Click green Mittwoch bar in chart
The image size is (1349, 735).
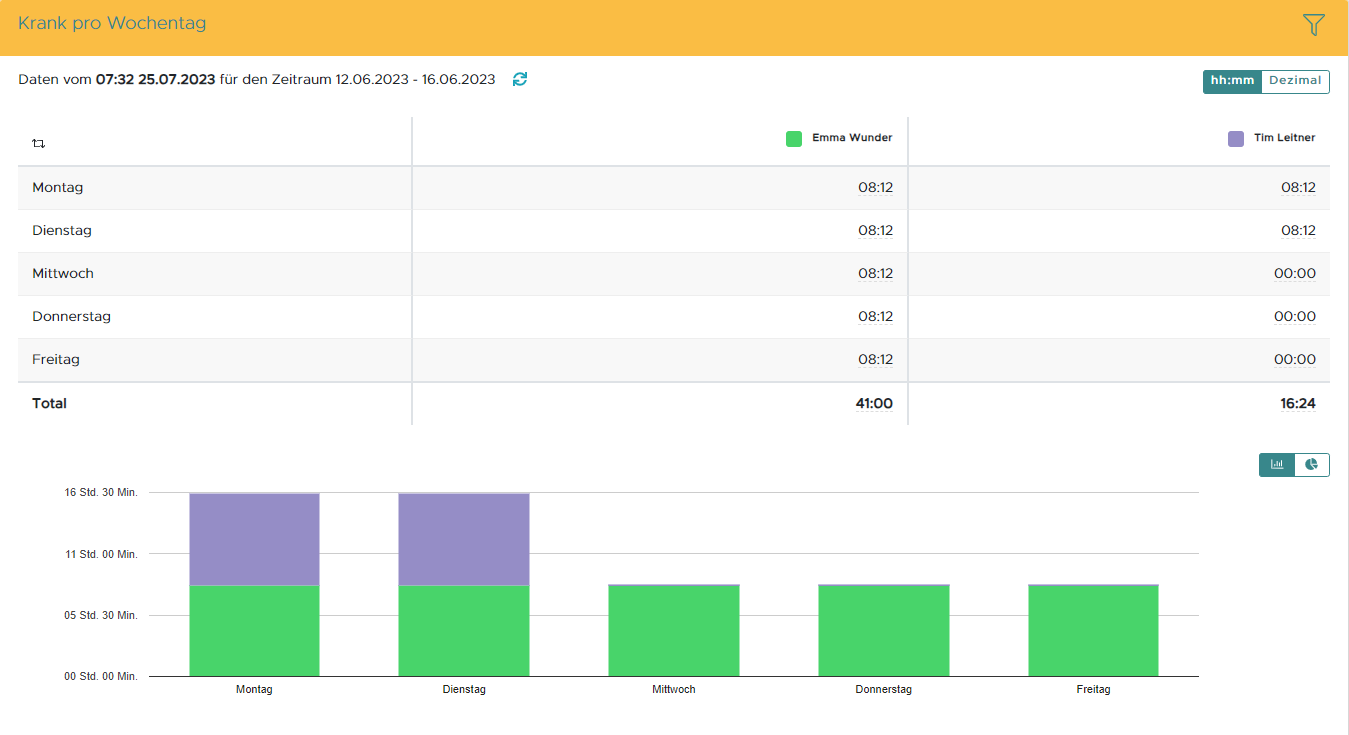point(673,630)
